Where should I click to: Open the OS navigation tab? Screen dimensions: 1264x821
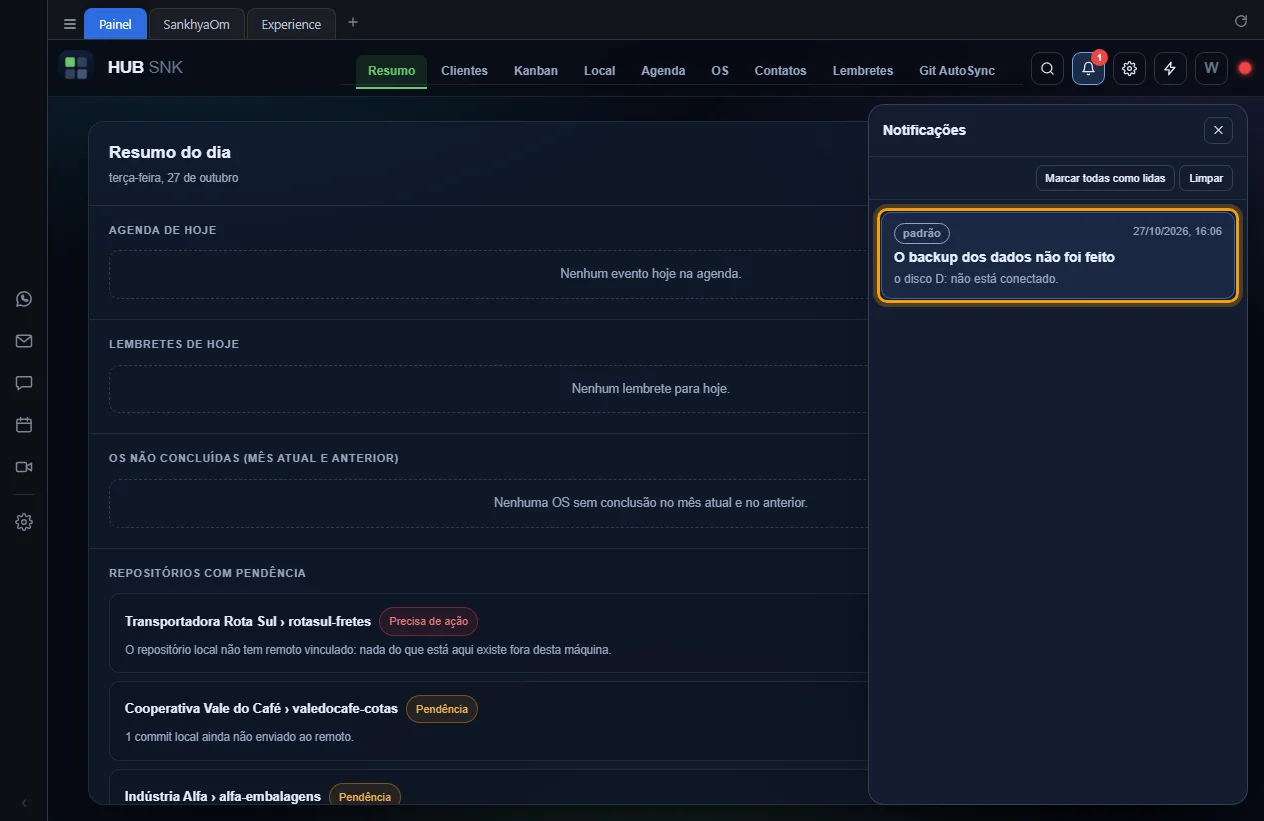(x=720, y=71)
